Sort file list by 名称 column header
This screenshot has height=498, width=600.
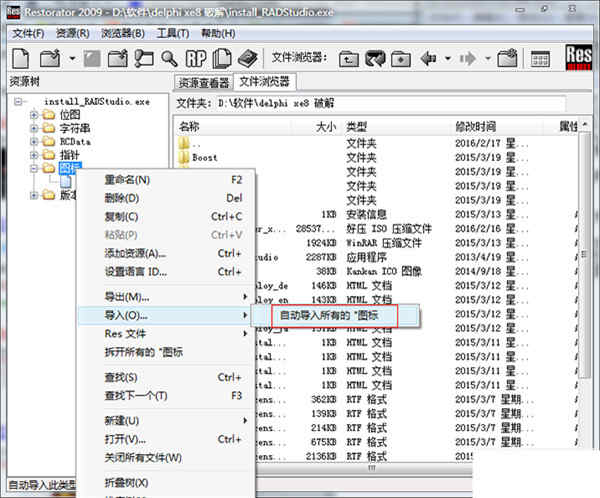233,126
